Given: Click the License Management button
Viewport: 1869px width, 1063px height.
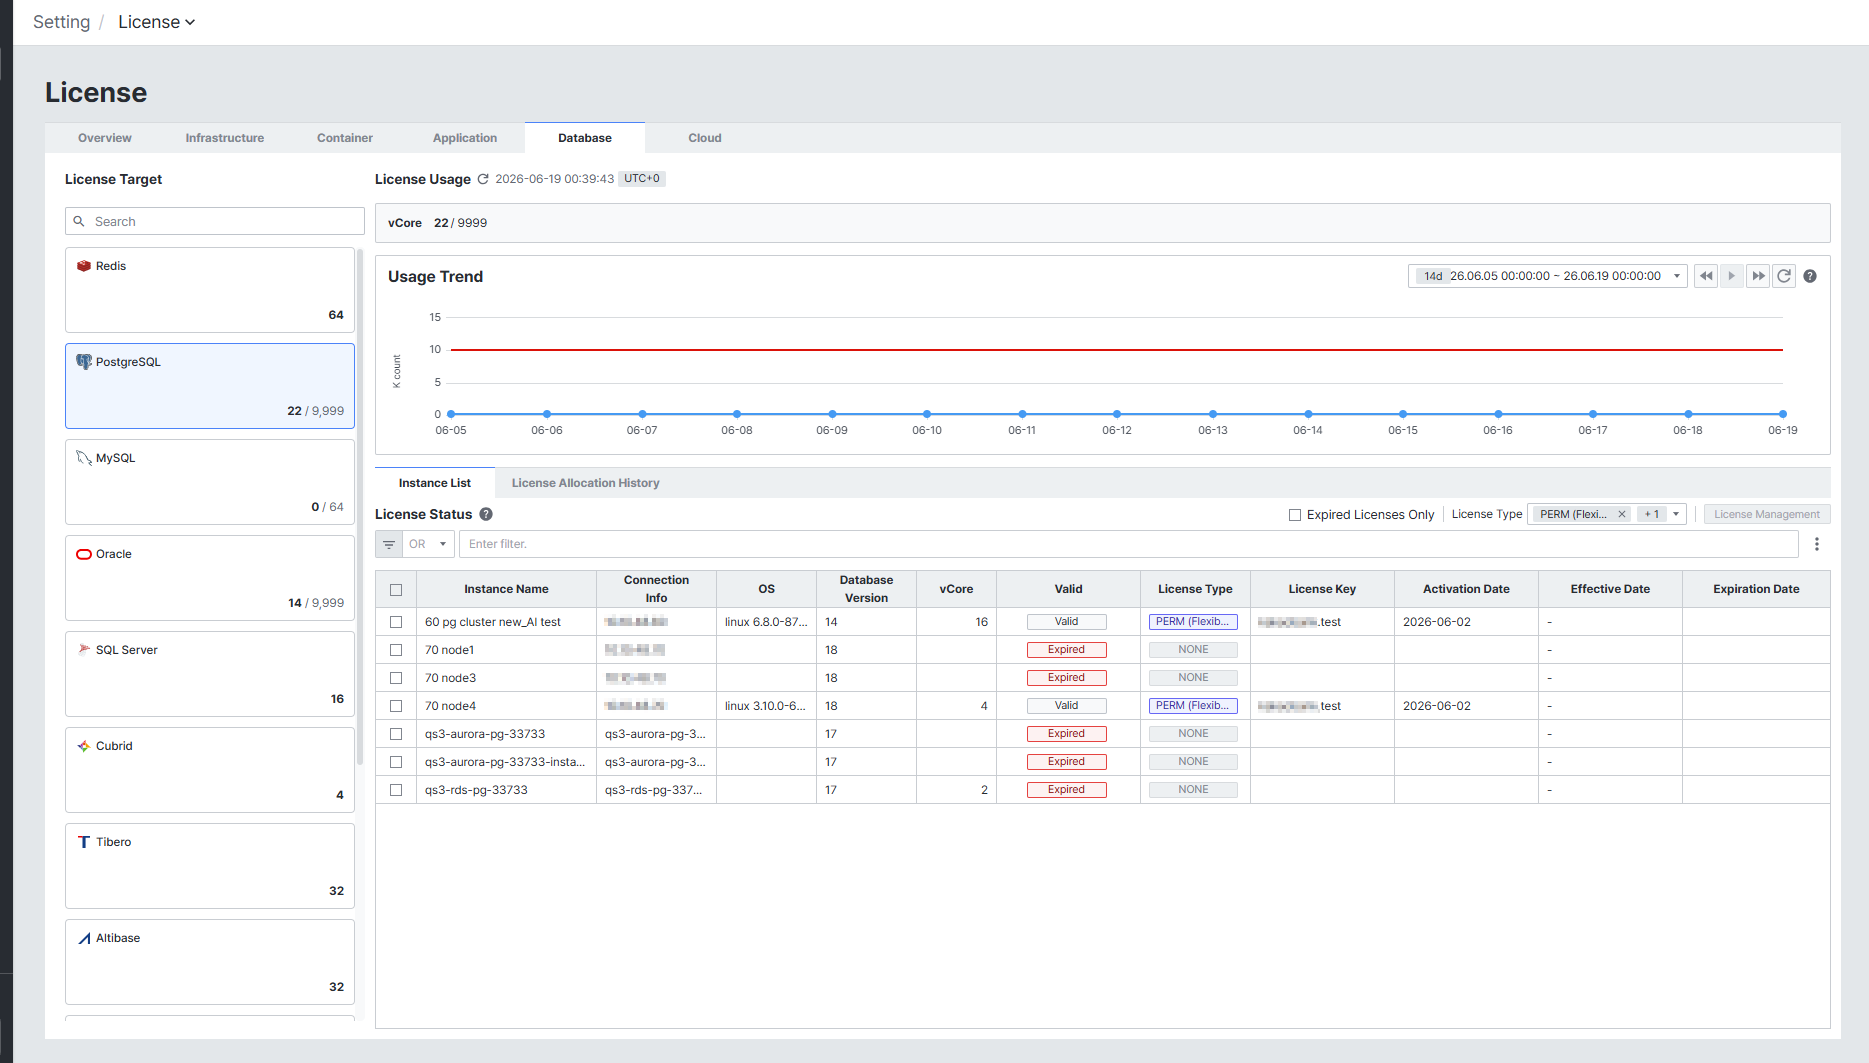Looking at the screenshot, I should coord(1767,514).
